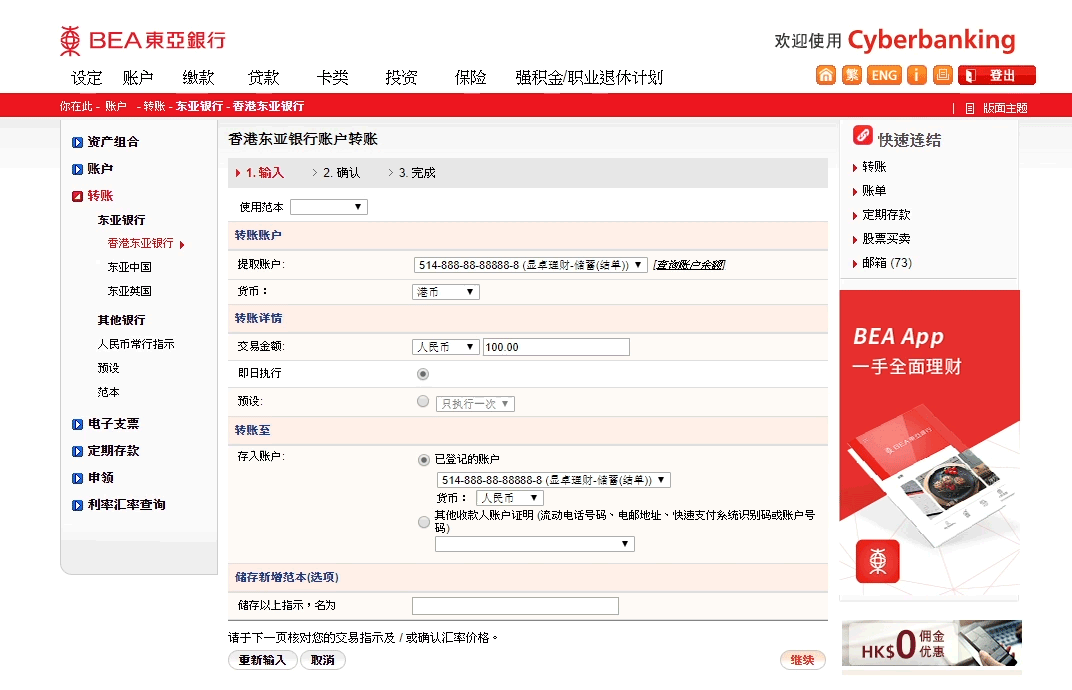Screen dimensions: 1072x690
Task: Open the 使用范本 template dropdown
Action: (329, 207)
